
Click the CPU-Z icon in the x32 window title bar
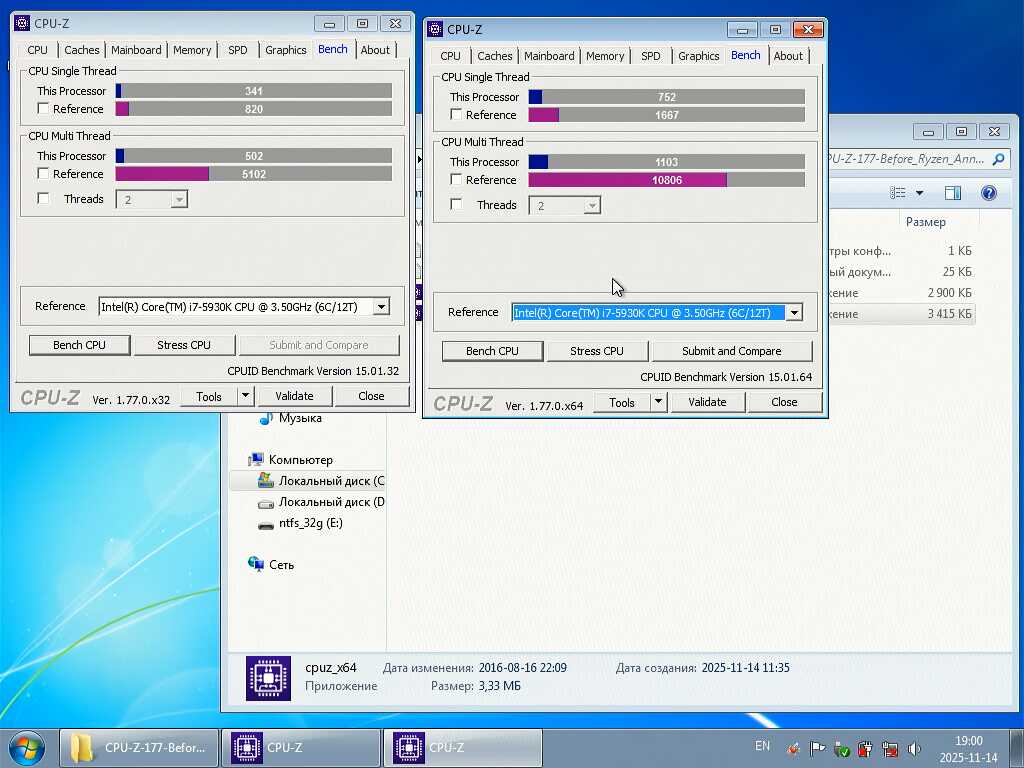[x=22, y=24]
